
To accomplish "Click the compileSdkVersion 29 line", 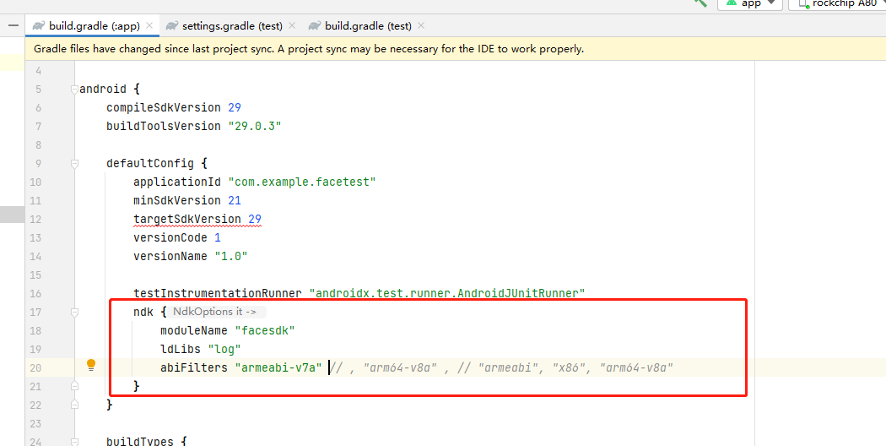I will click(174, 108).
